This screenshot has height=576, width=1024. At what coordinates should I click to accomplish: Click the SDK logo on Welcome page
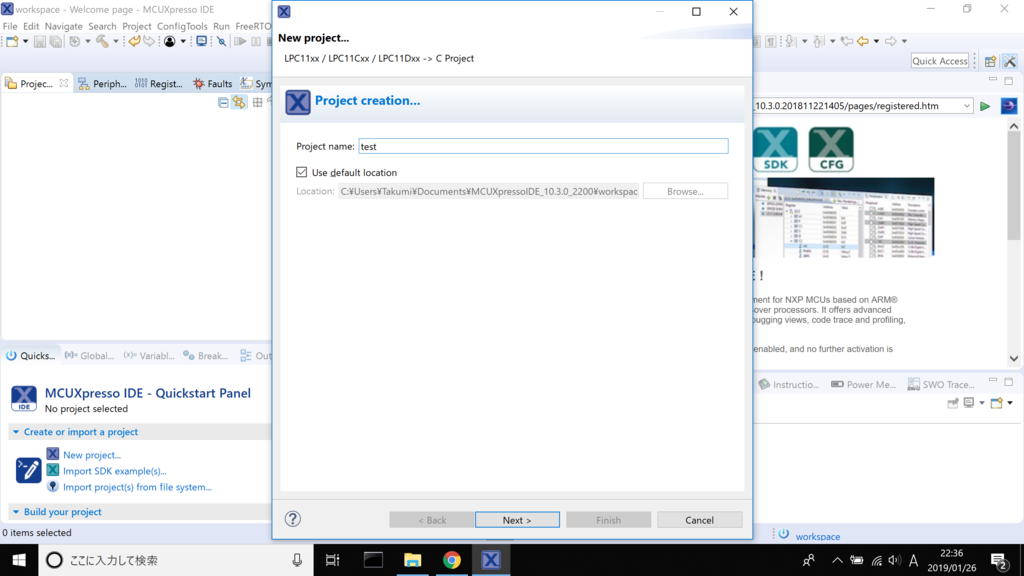775,150
